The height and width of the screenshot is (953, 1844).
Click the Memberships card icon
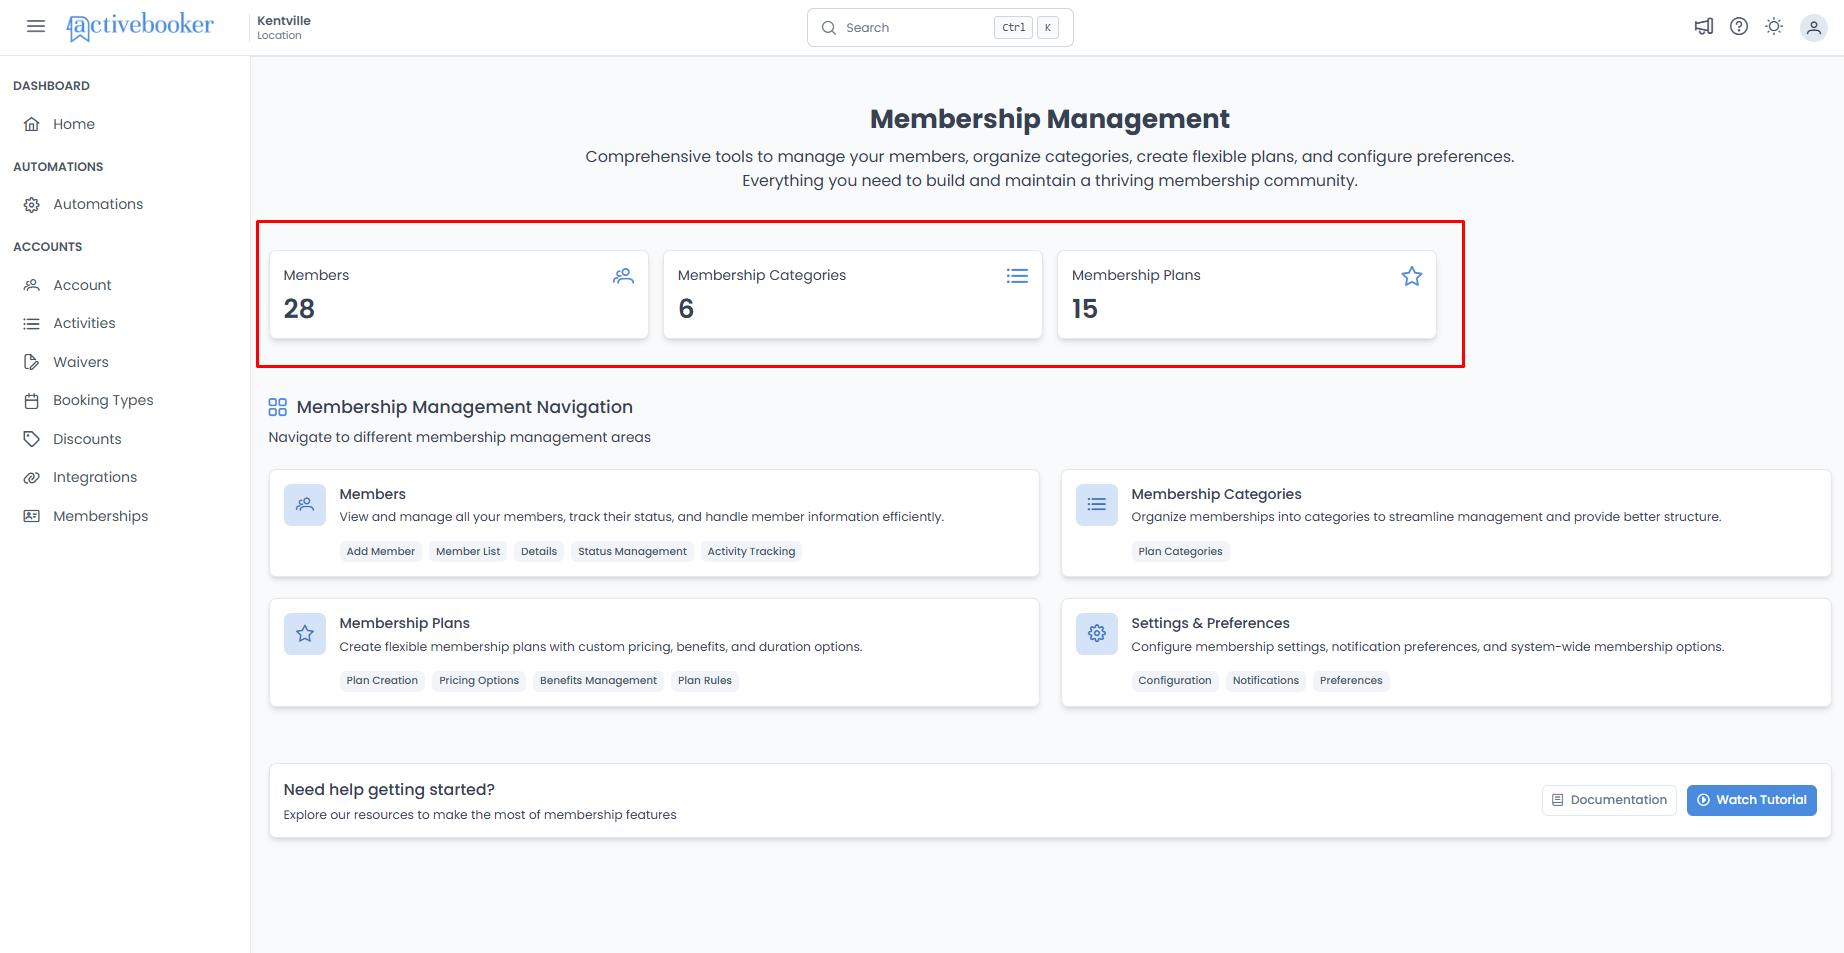coord(32,516)
